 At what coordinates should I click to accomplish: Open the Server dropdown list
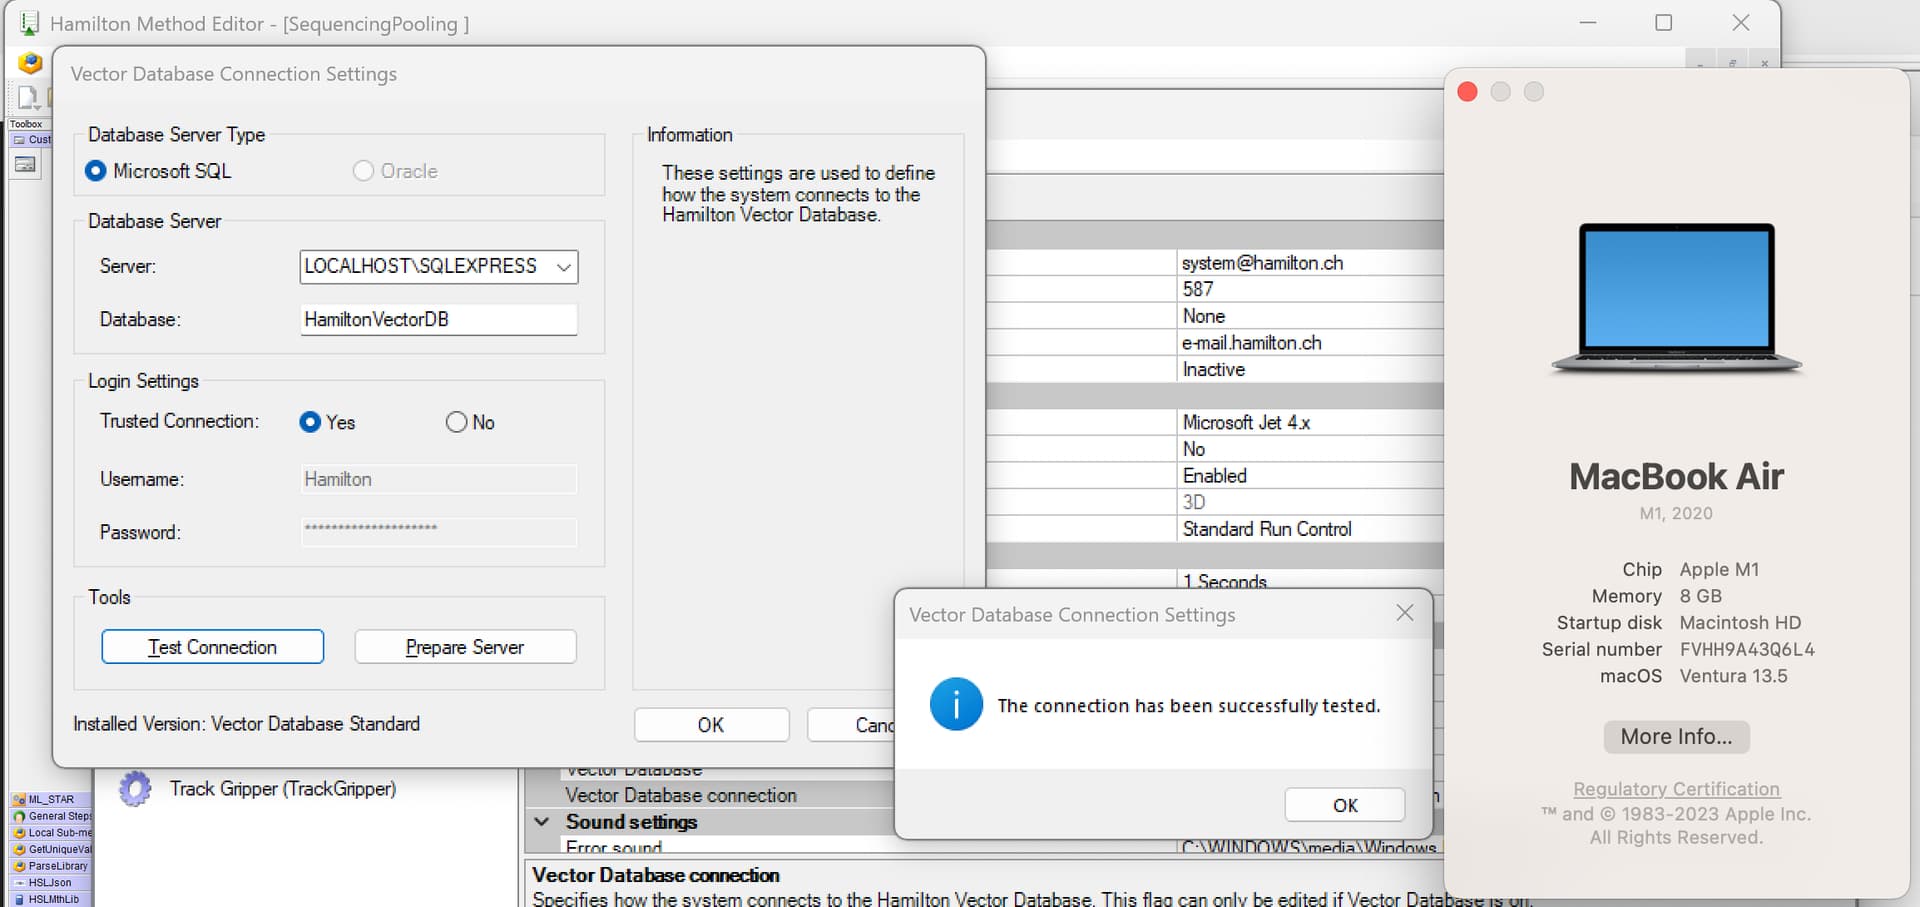pos(564,267)
